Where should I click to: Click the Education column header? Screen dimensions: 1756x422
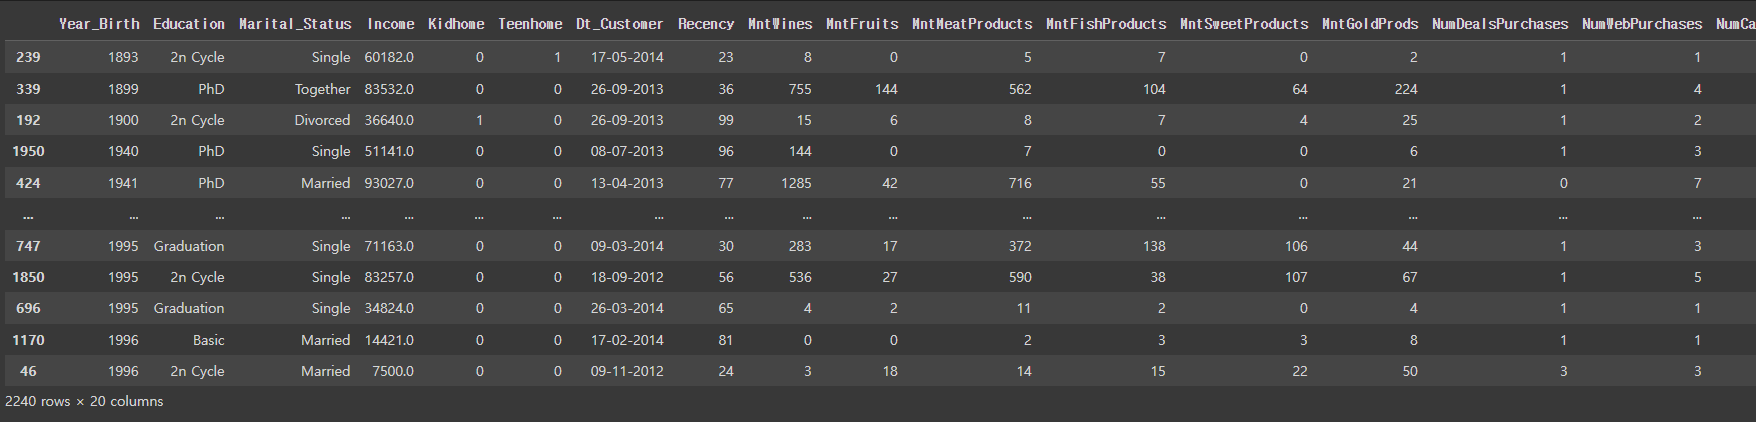point(189,24)
